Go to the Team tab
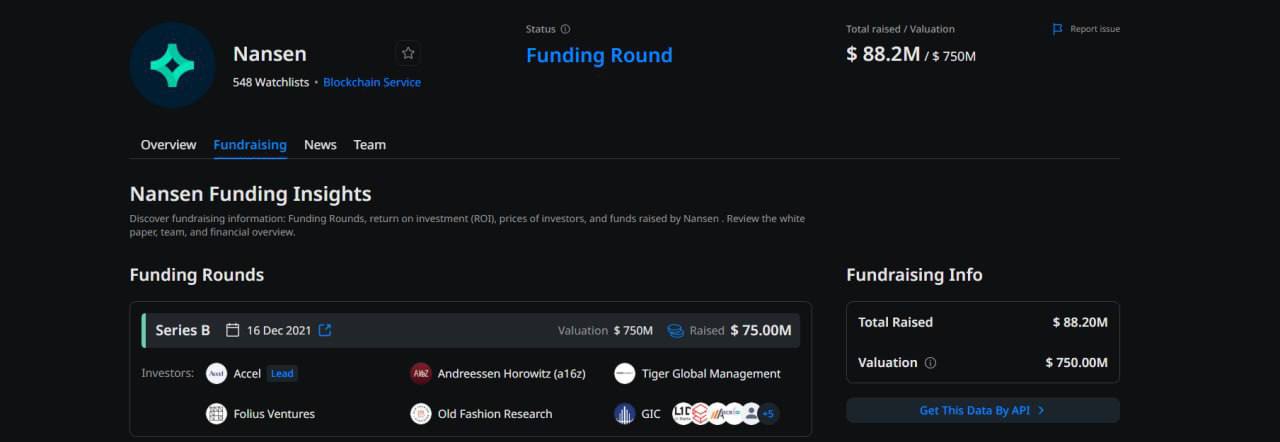The width and height of the screenshot is (1280, 442). (x=369, y=145)
